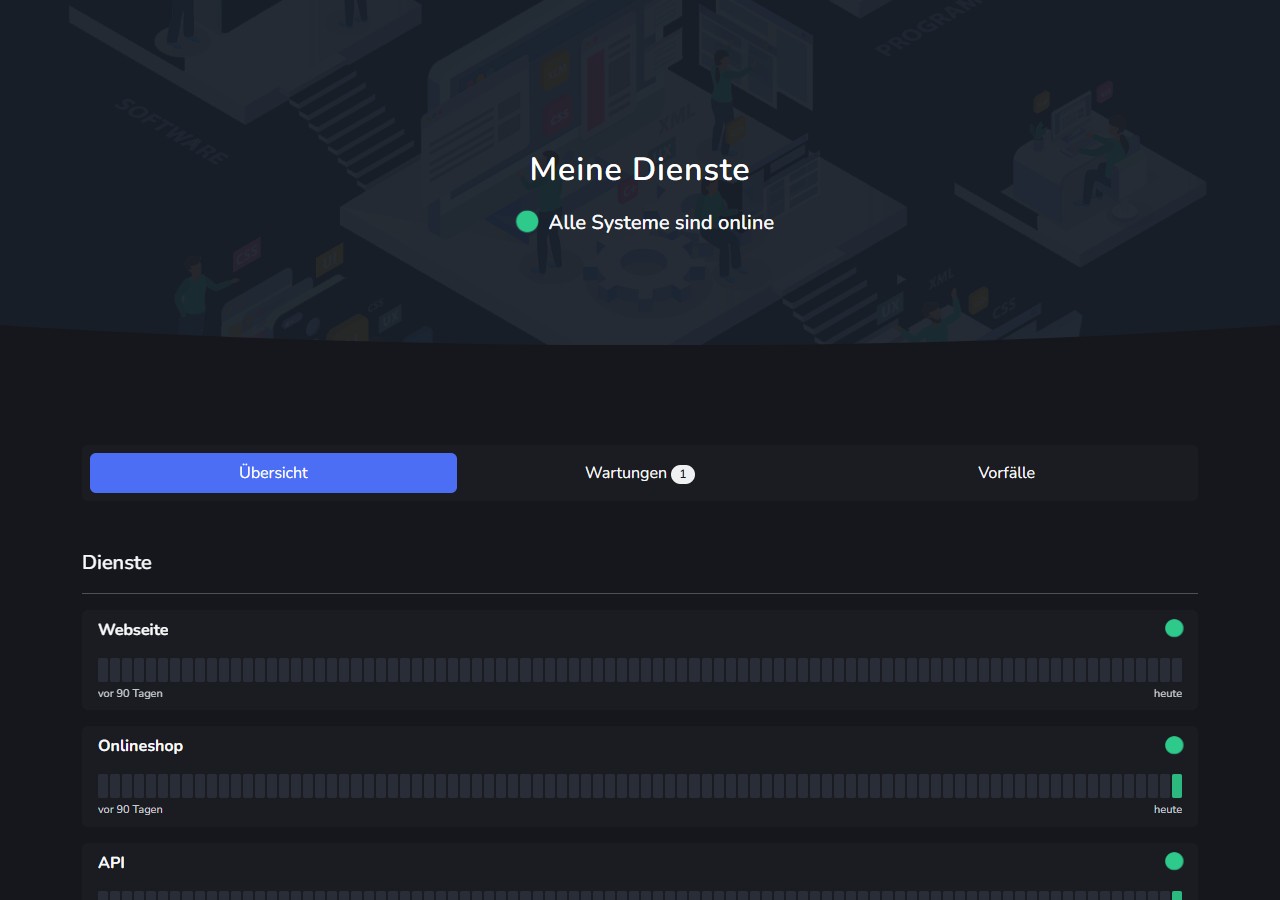Click vor 90 Tagen label under Onlineshop
This screenshot has width=1280, height=900.
(130, 809)
